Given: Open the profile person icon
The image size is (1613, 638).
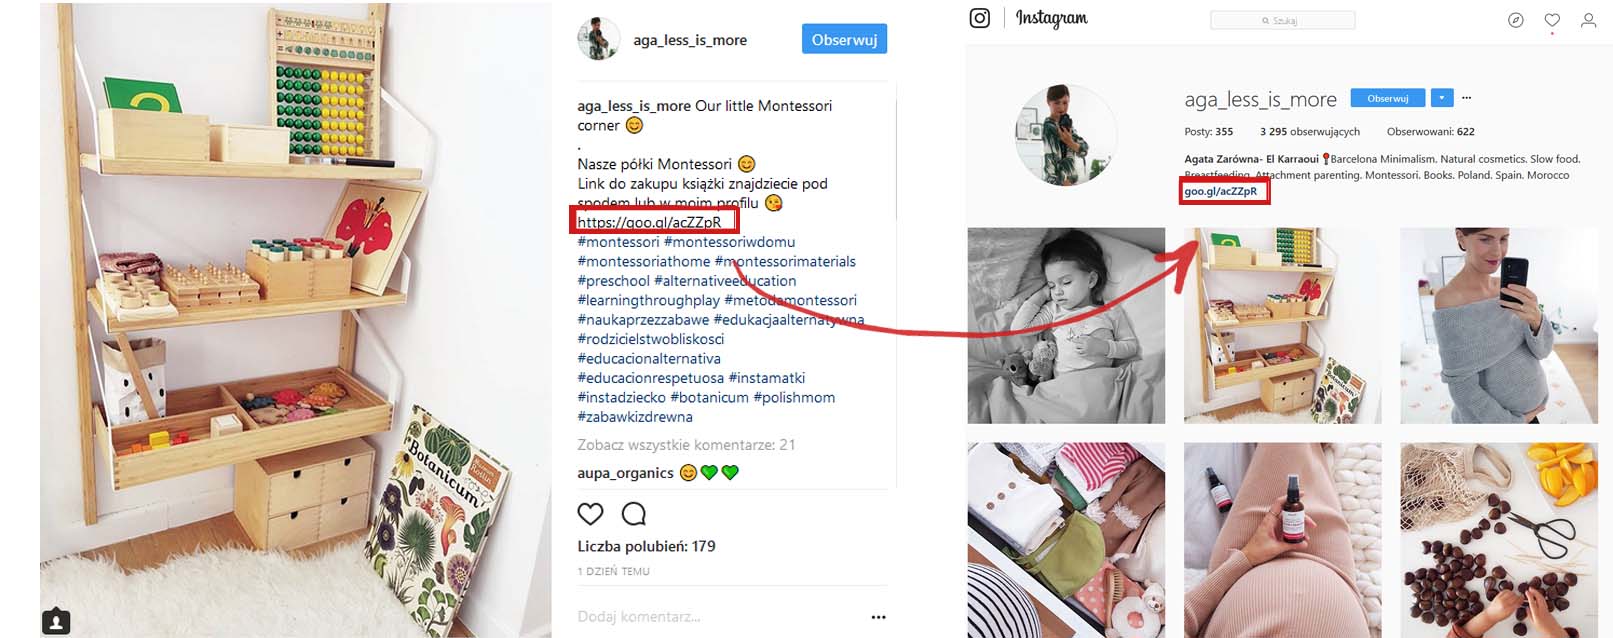Looking at the screenshot, I should click(1588, 20).
